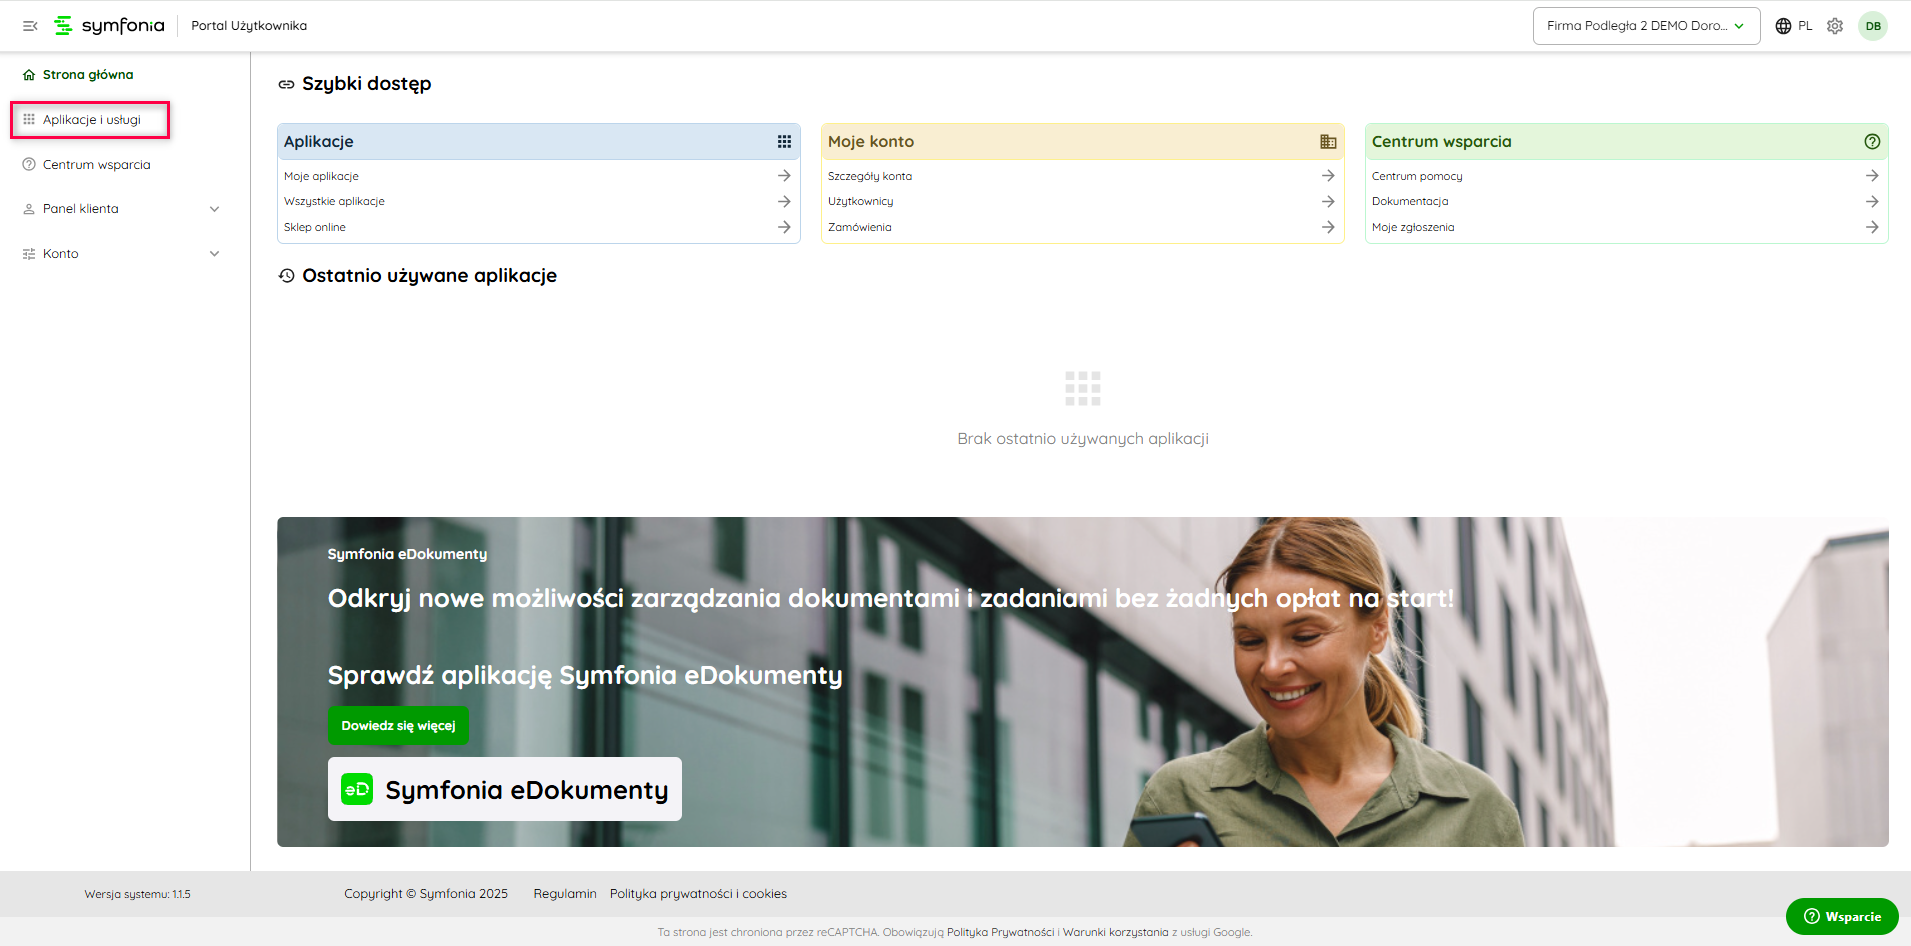Click the arrow next to Sklep online
This screenshot has height=946, width=1911.
click(784, 227)
